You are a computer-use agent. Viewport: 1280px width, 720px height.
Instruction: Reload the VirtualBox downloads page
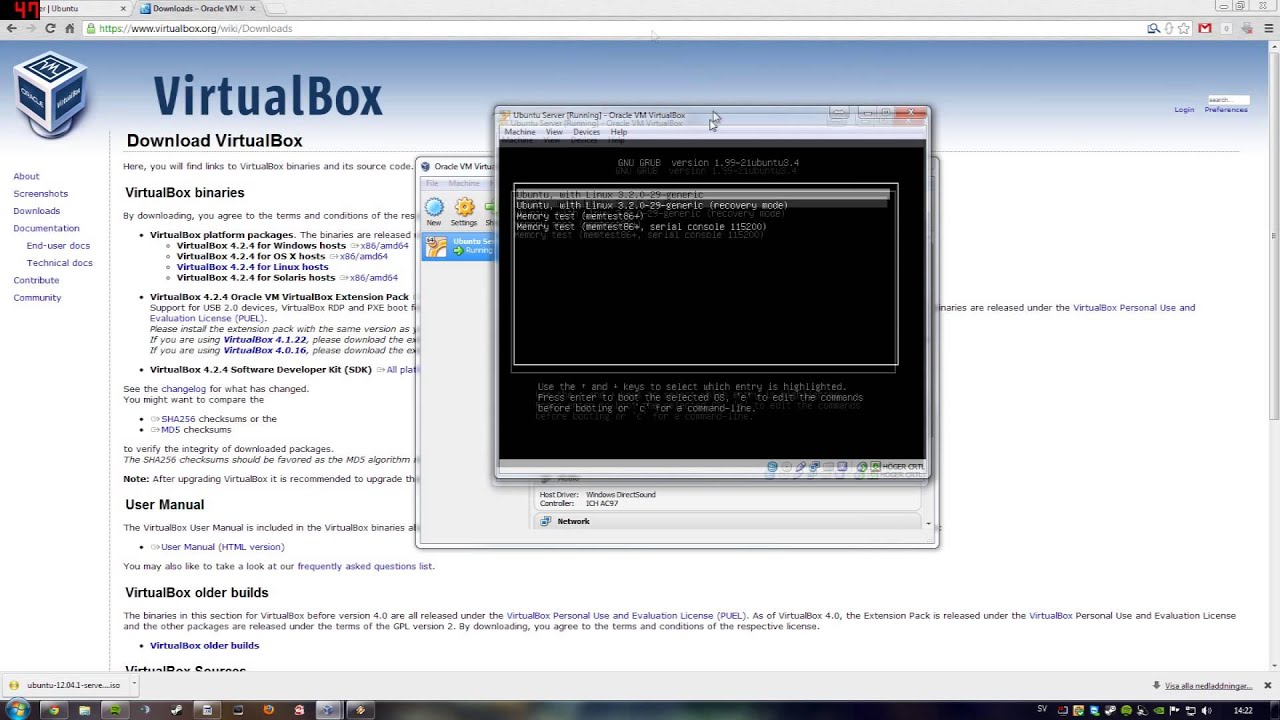click(x=50, y=28)
